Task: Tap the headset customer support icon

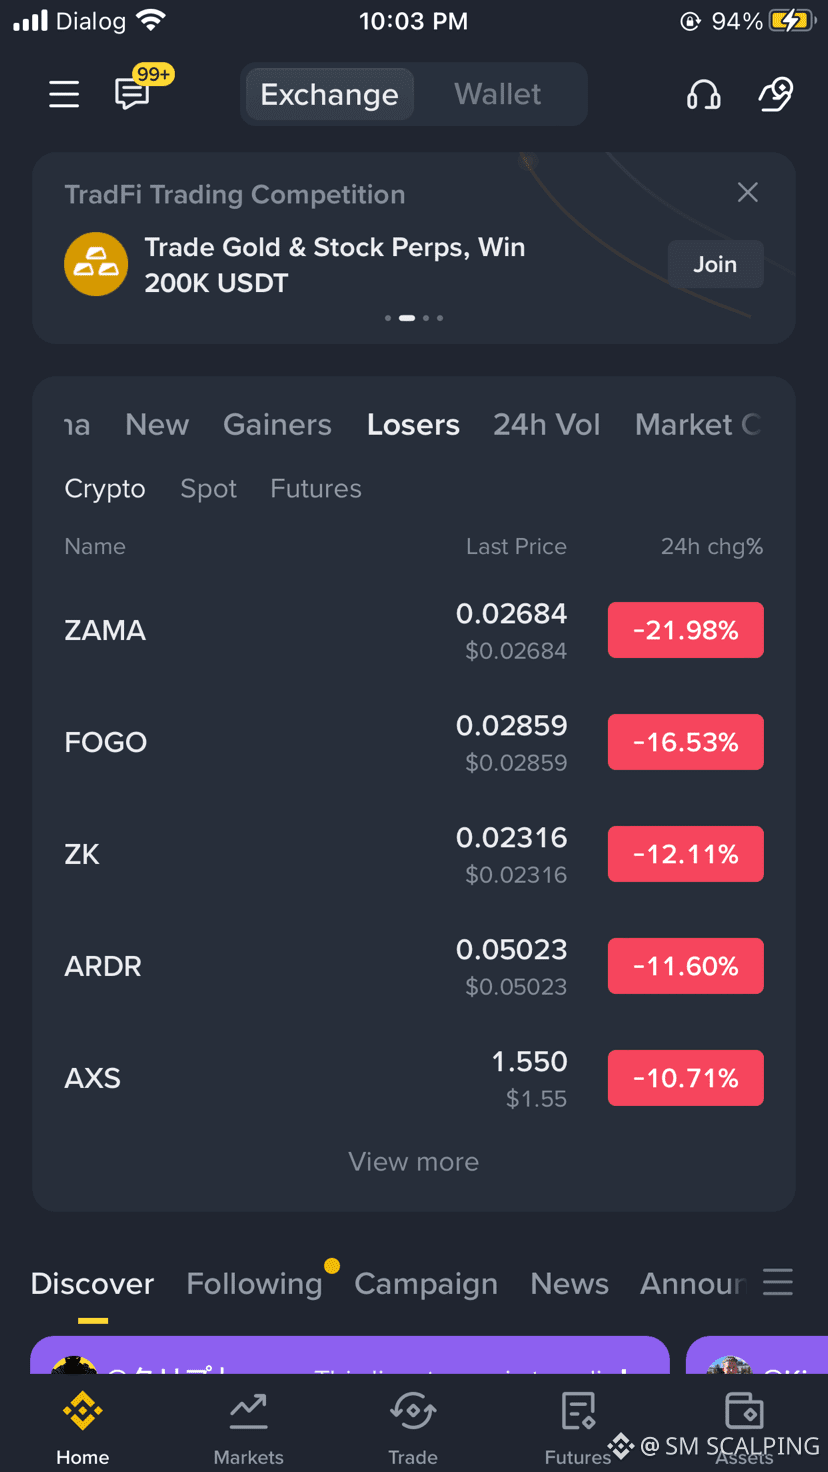Action: 704,94
